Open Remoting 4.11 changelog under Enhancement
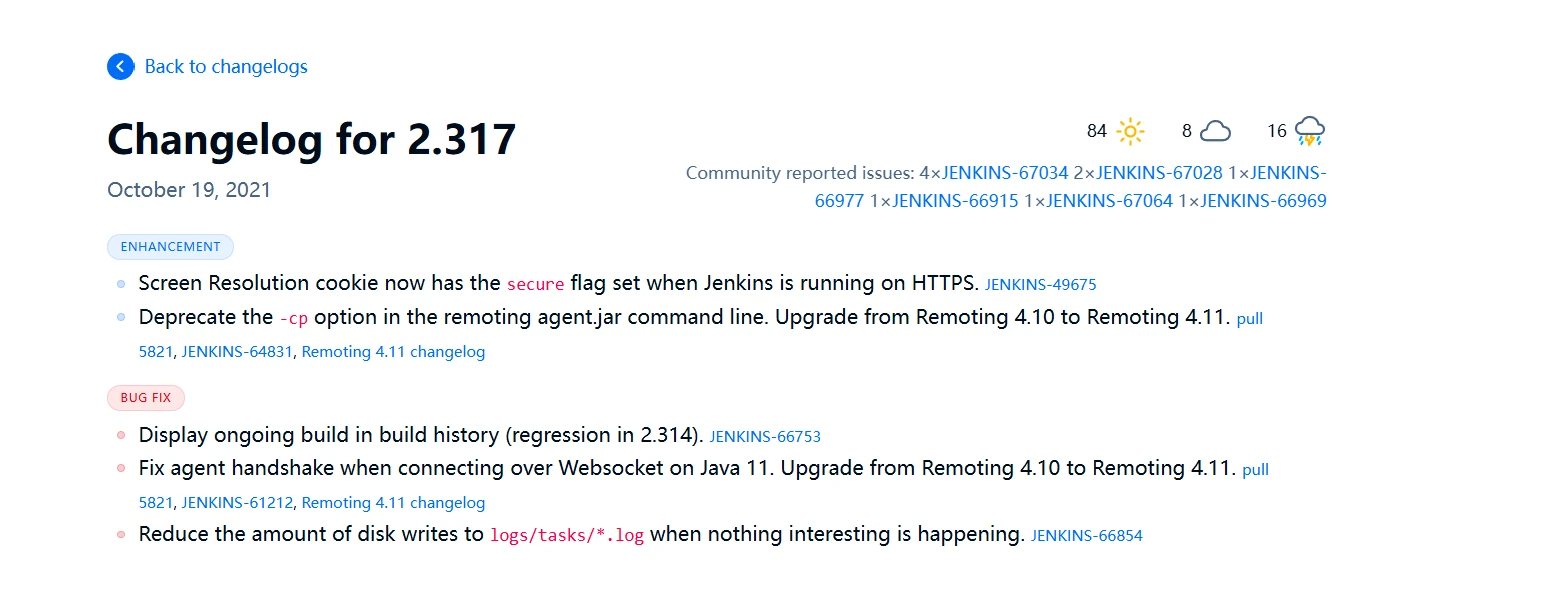 pyautogui.click(x=393, y=352)
